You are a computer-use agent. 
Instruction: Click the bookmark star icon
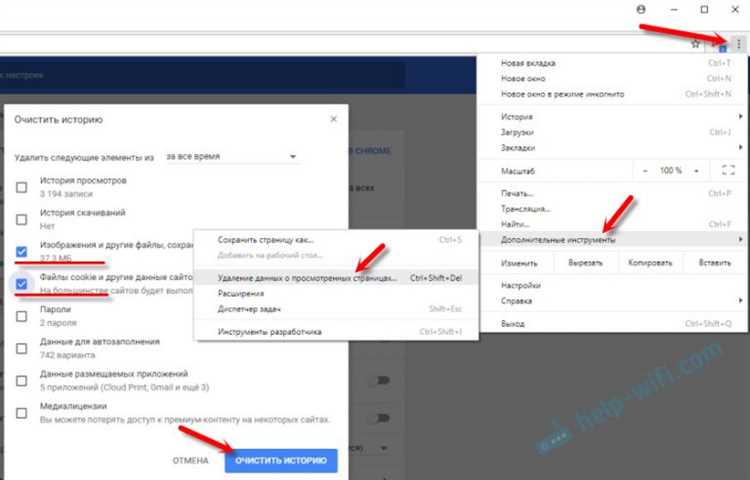tap(695, 44)
